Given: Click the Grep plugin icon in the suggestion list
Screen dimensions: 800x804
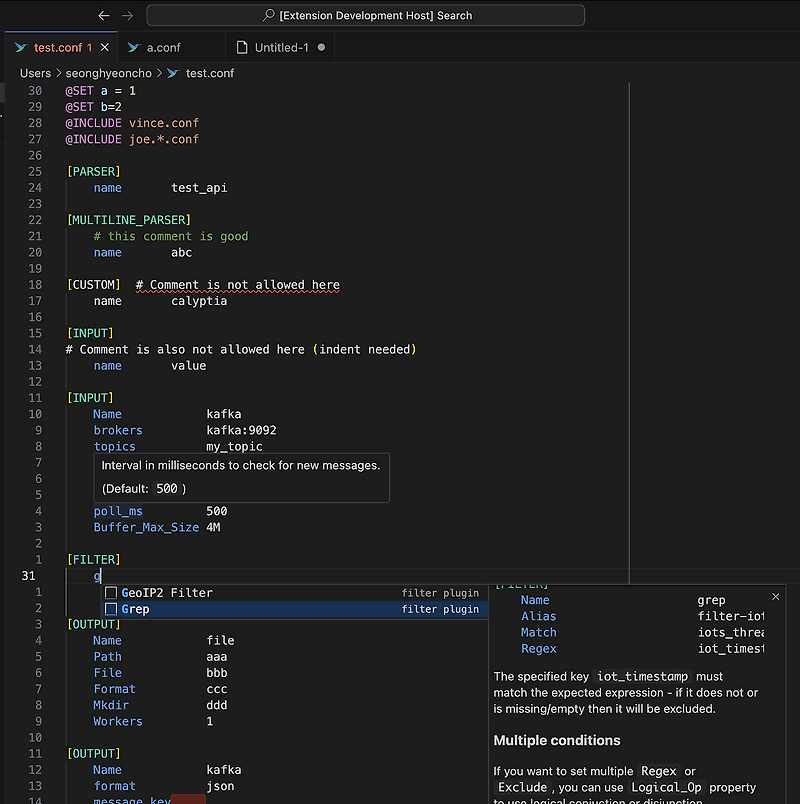Looking at the screenshot, I should click(x=112, y=609).
